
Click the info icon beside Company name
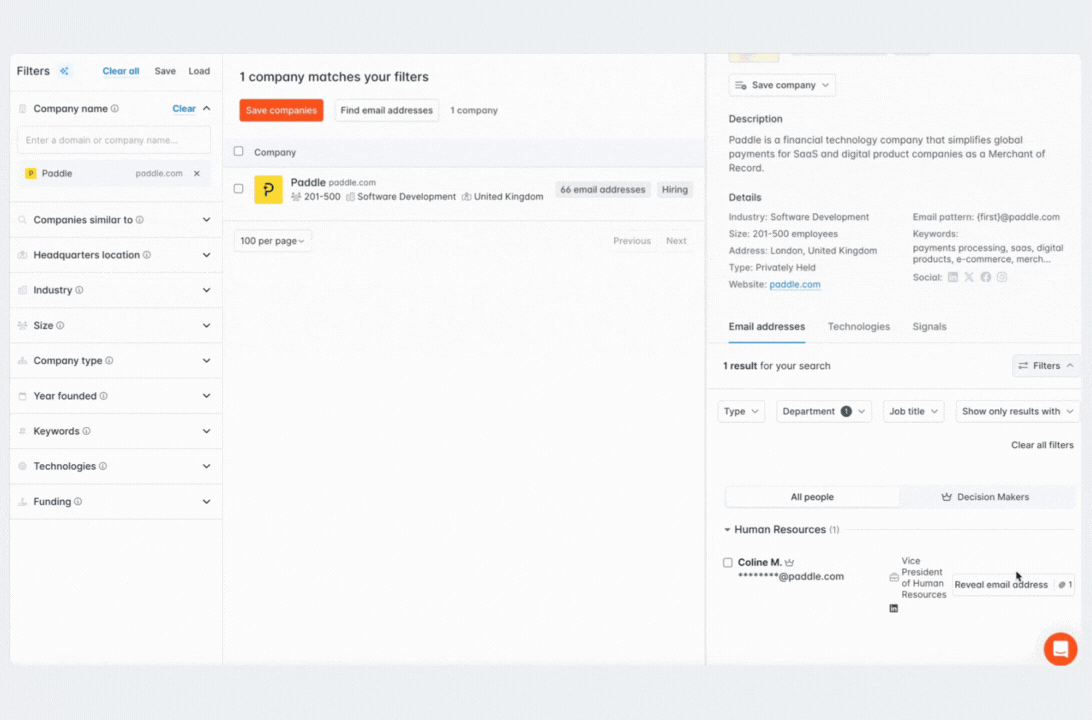115,109
